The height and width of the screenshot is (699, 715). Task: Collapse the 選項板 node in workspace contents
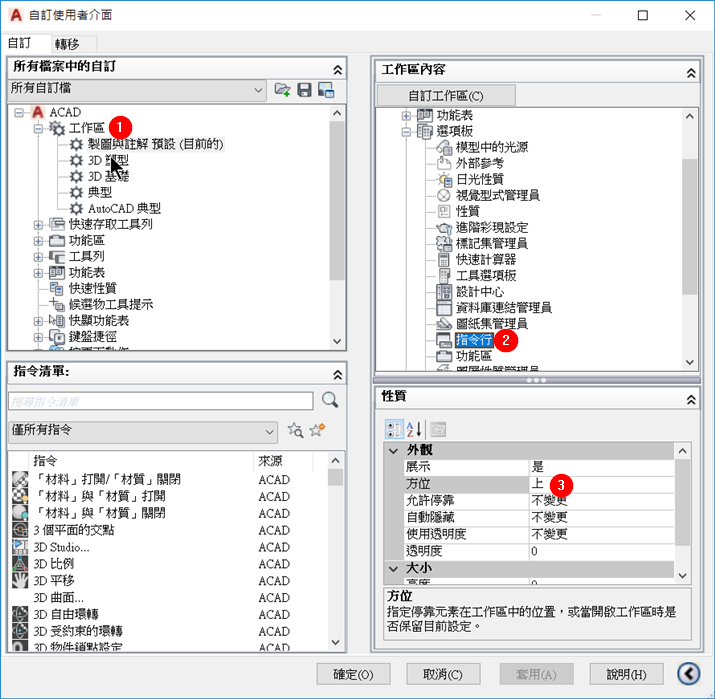[x=406, y=132]
